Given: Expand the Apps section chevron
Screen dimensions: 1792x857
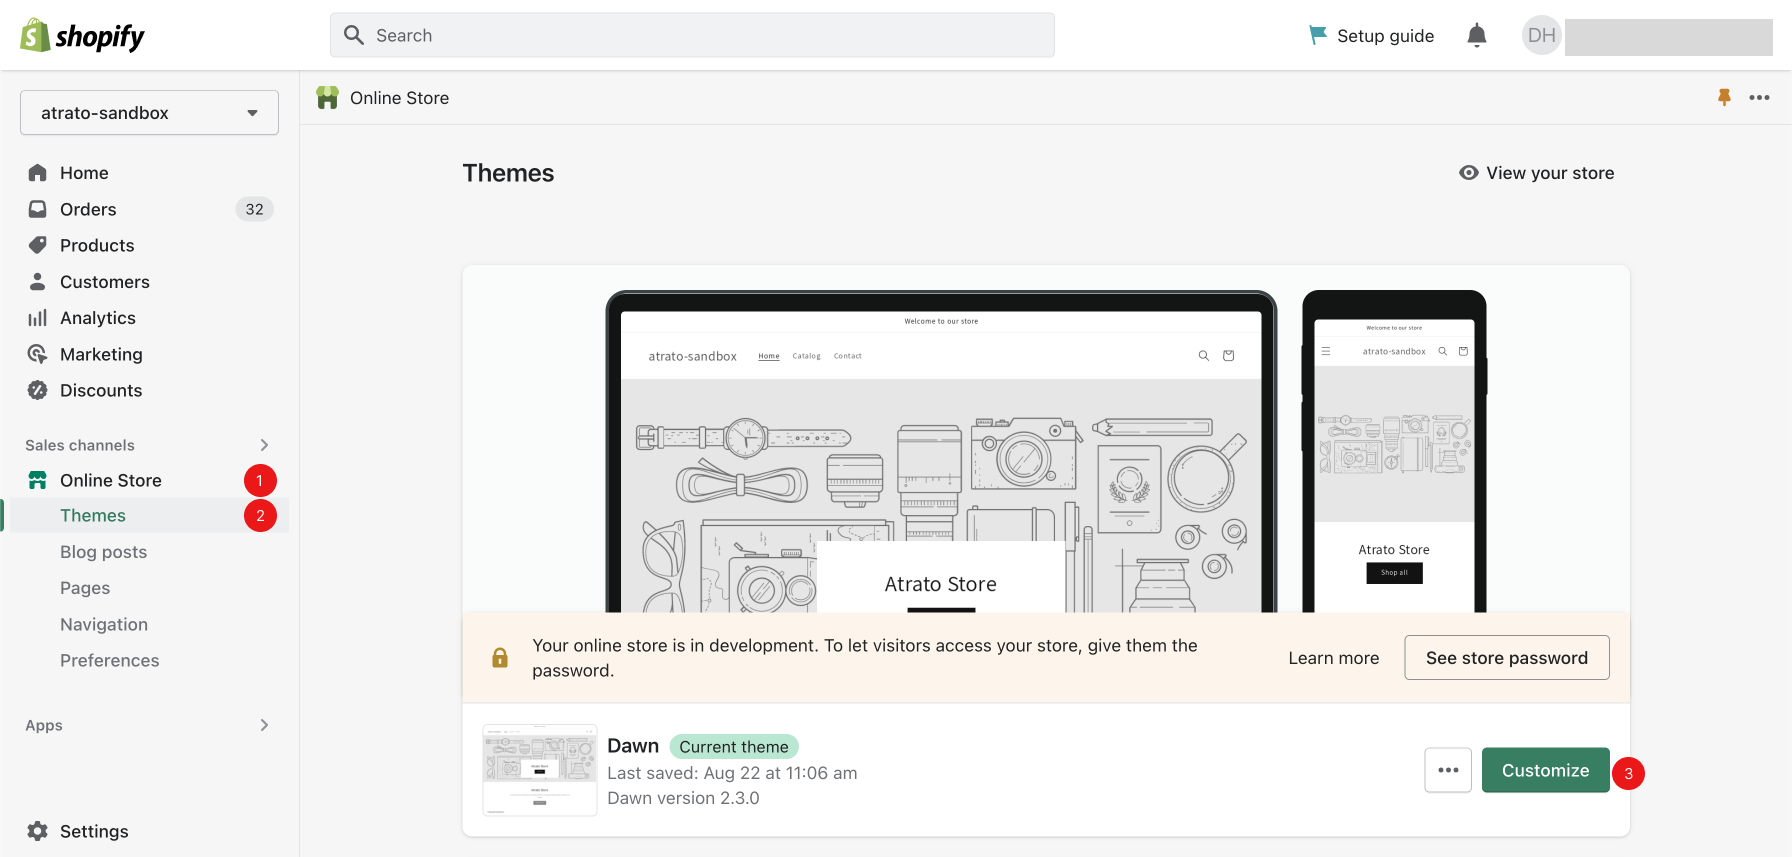Looking at the screenshot, I should pos(264,725).
